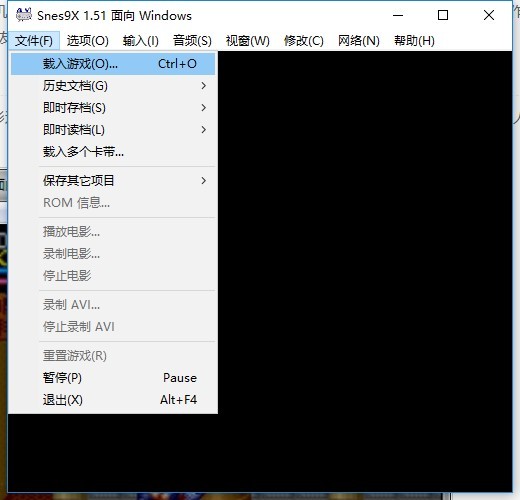Expand the 即时读档(L) submenu

113,130
